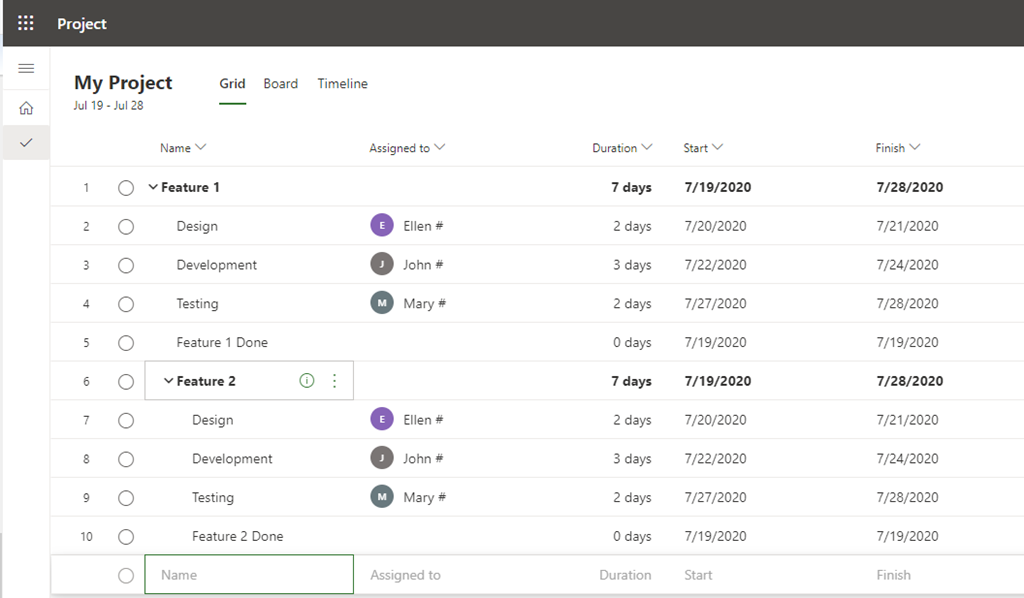Collapse the Feature 1 summary task
The height and width of the screenshot is (598, 1024).
click(153, 188)
